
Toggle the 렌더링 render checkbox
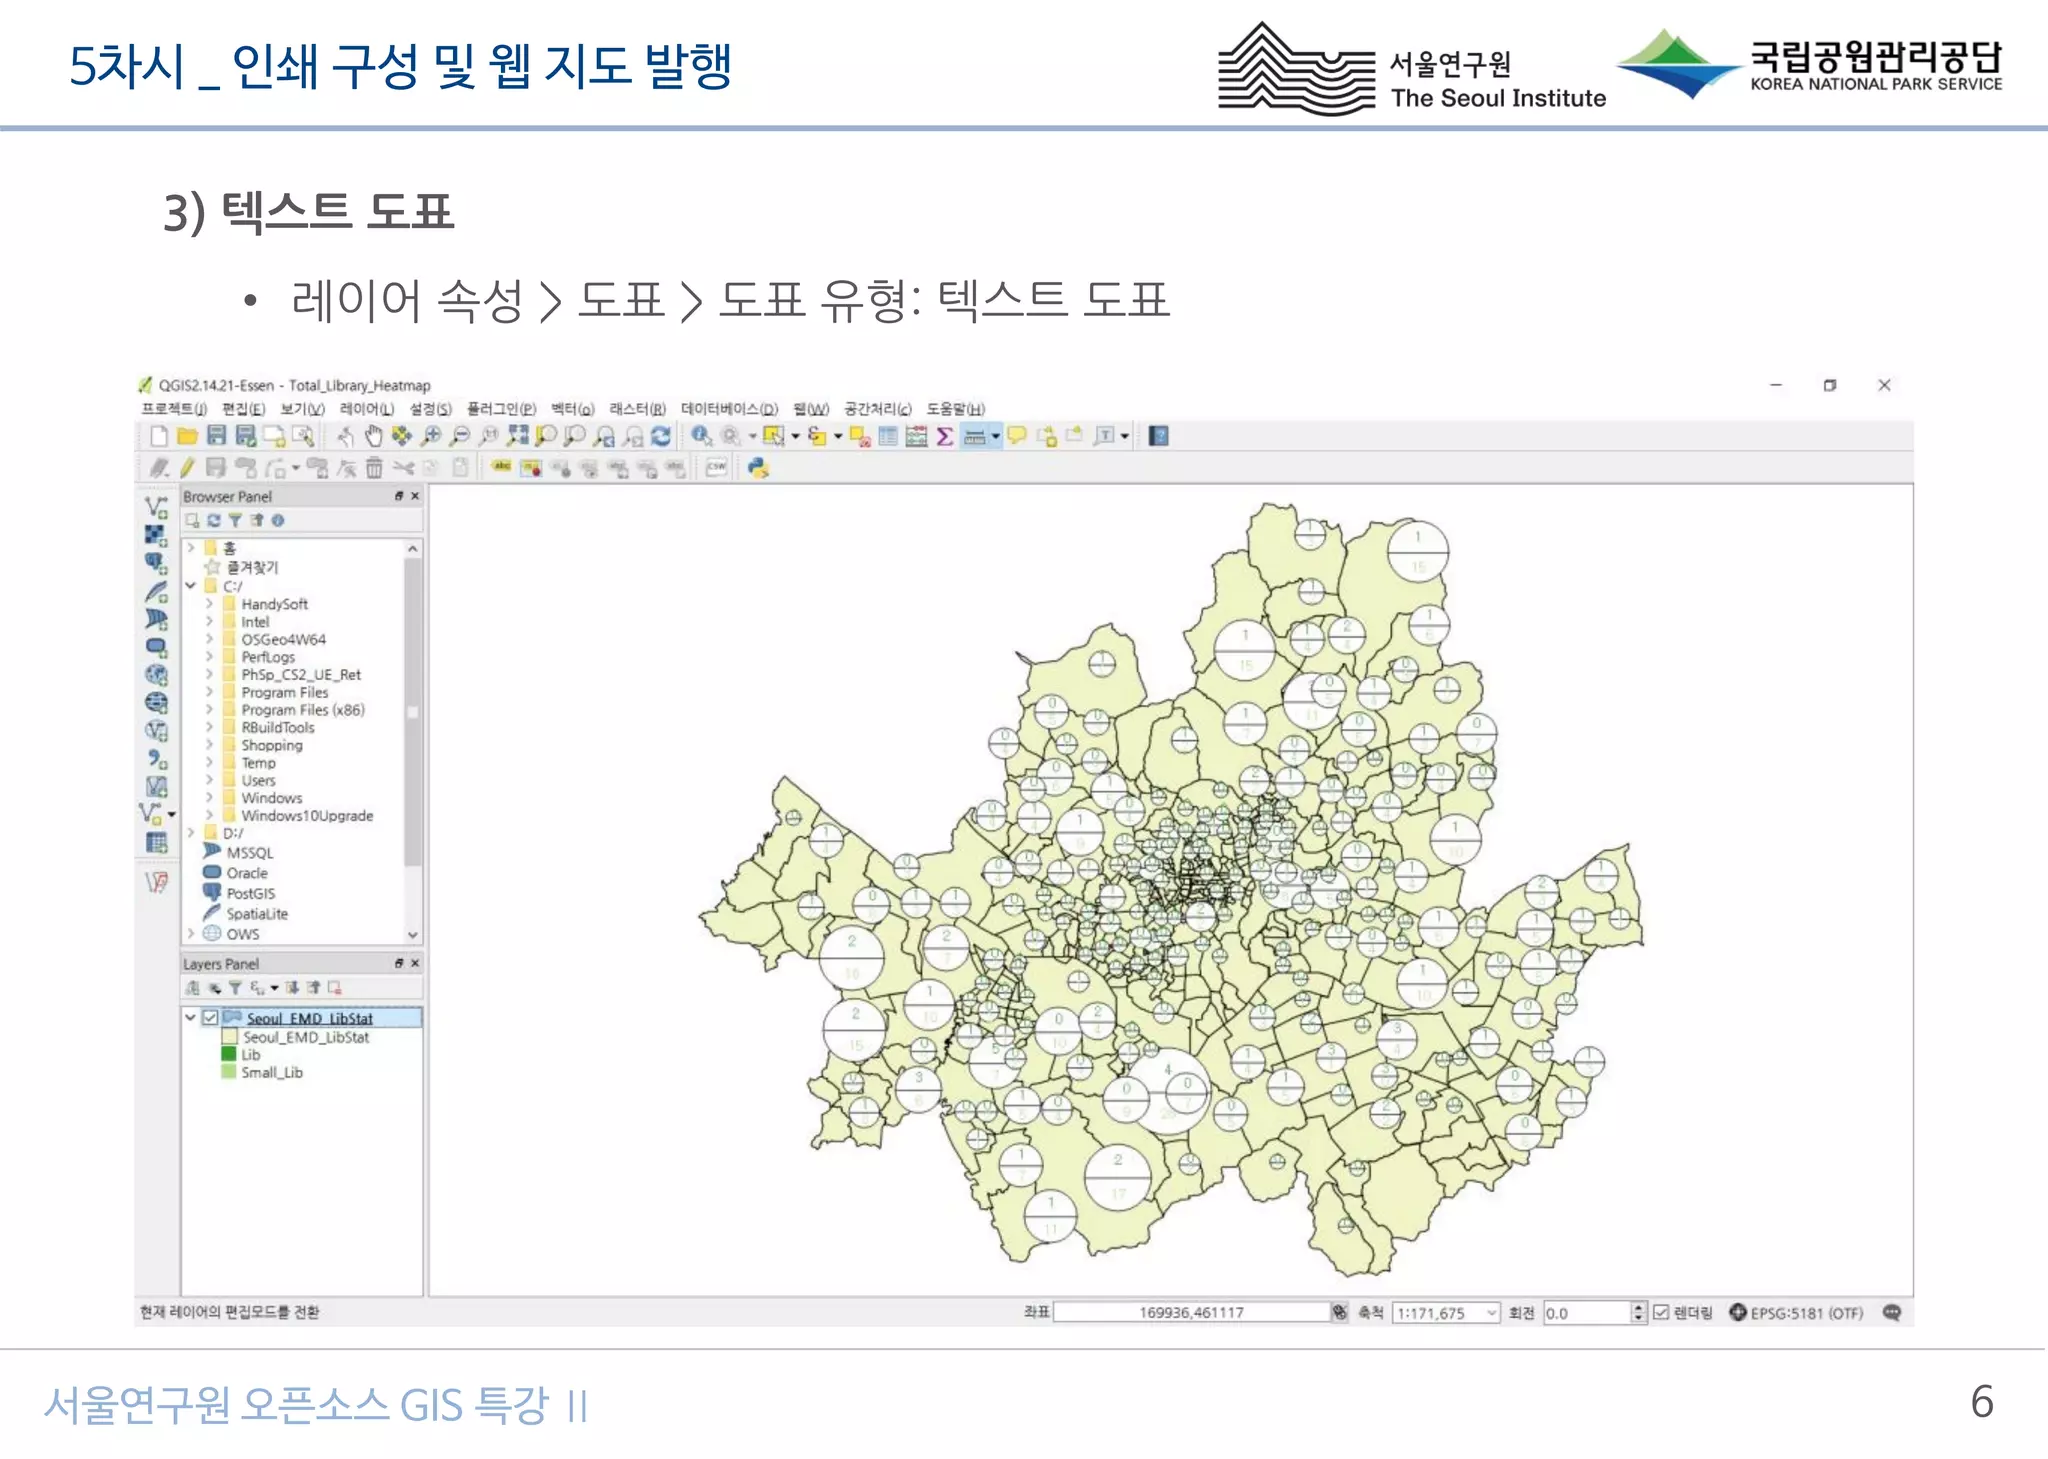(x=1661, y=1312)
